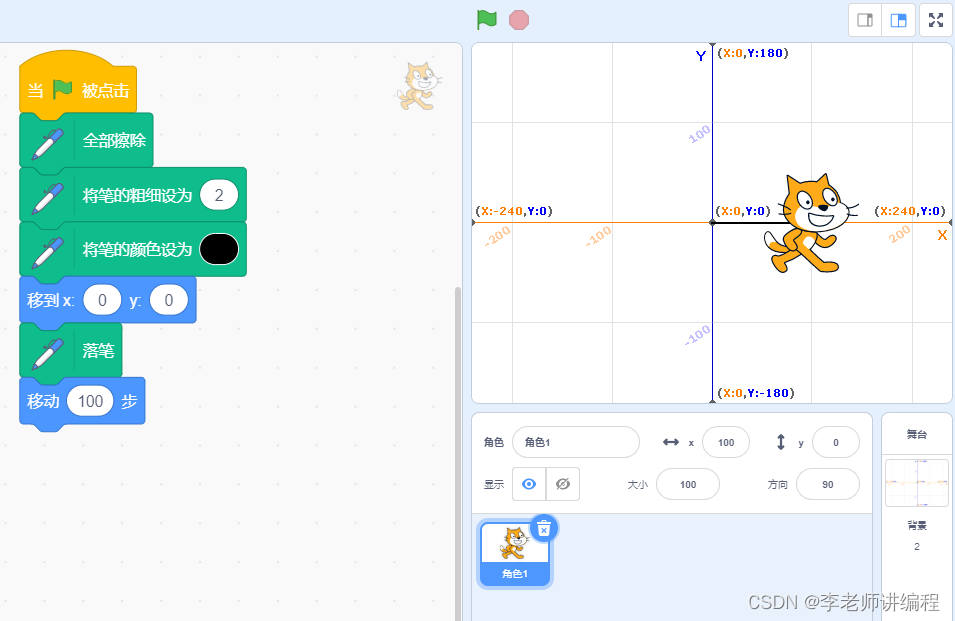The width and height of the screenshot is (955, 621).
Task: Edit pen size value 2
Action: coord(219,195)
